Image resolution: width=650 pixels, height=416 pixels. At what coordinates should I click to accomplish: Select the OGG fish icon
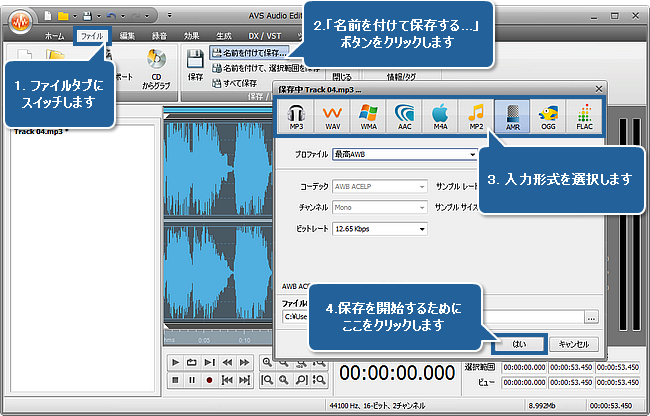click(549, 119)
